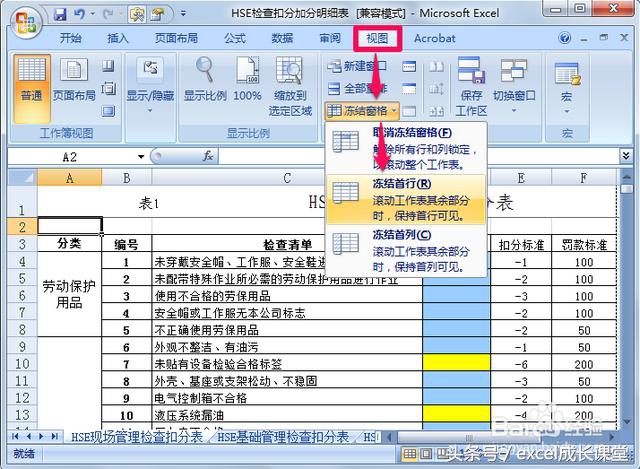Collapse the 冻结窗格 freeze panes dropdown
The width and height of the screenshot is (640, 469).
[364, 110]
